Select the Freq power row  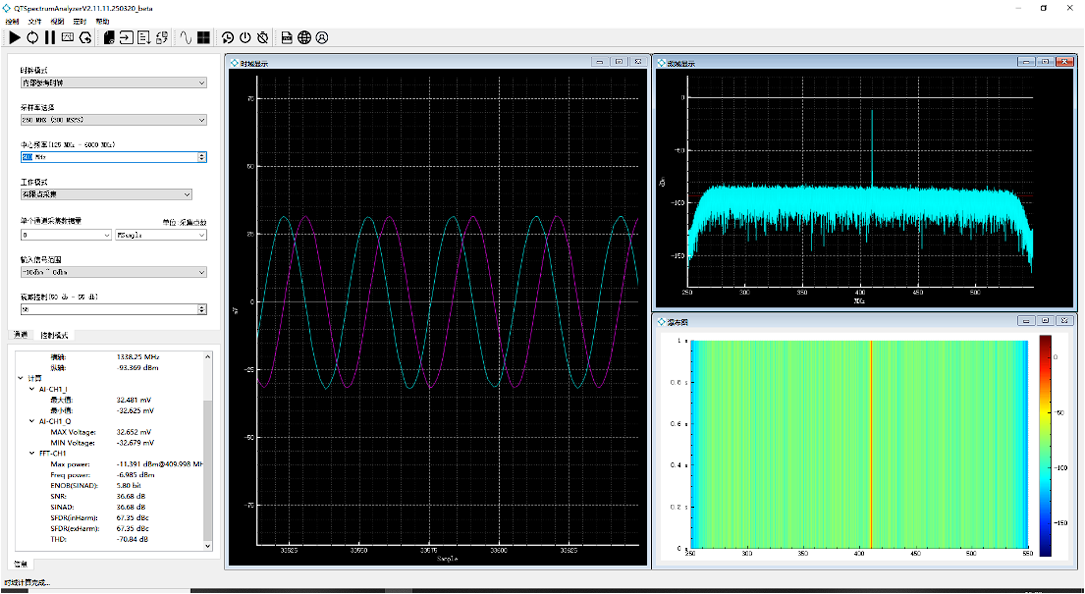111,475
